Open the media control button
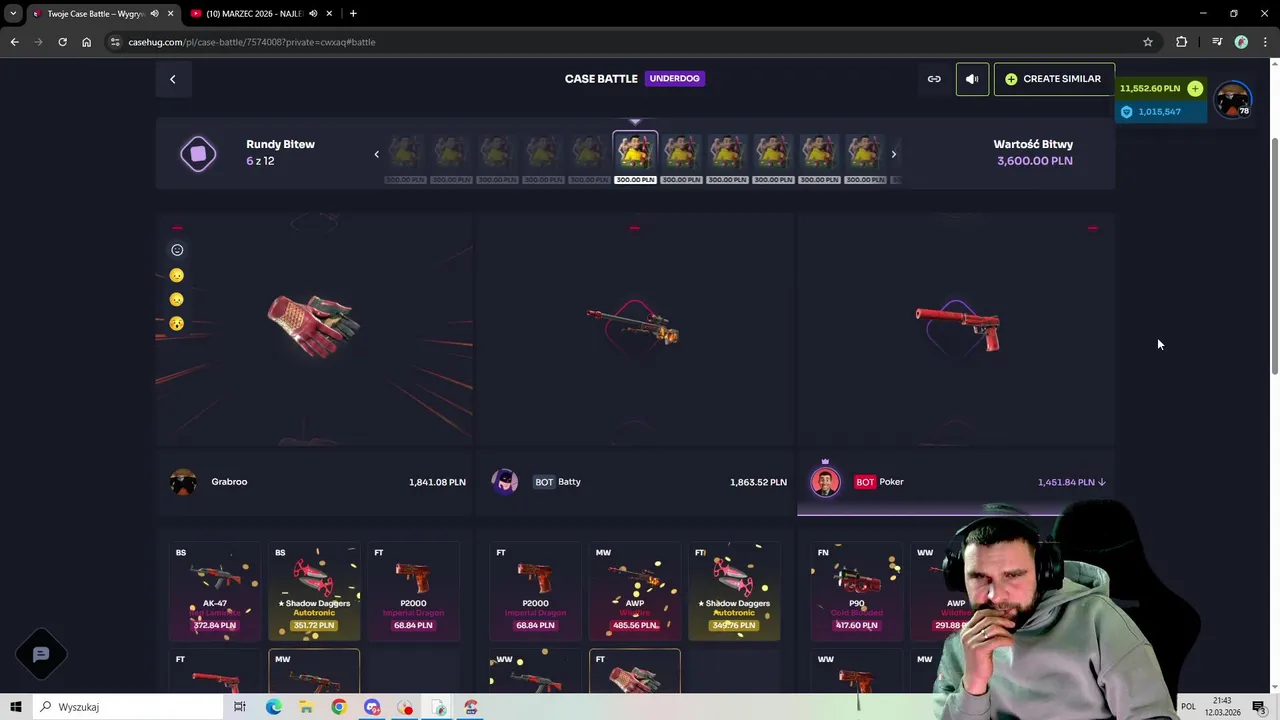1280x720 pixels. coord(1217,42)
